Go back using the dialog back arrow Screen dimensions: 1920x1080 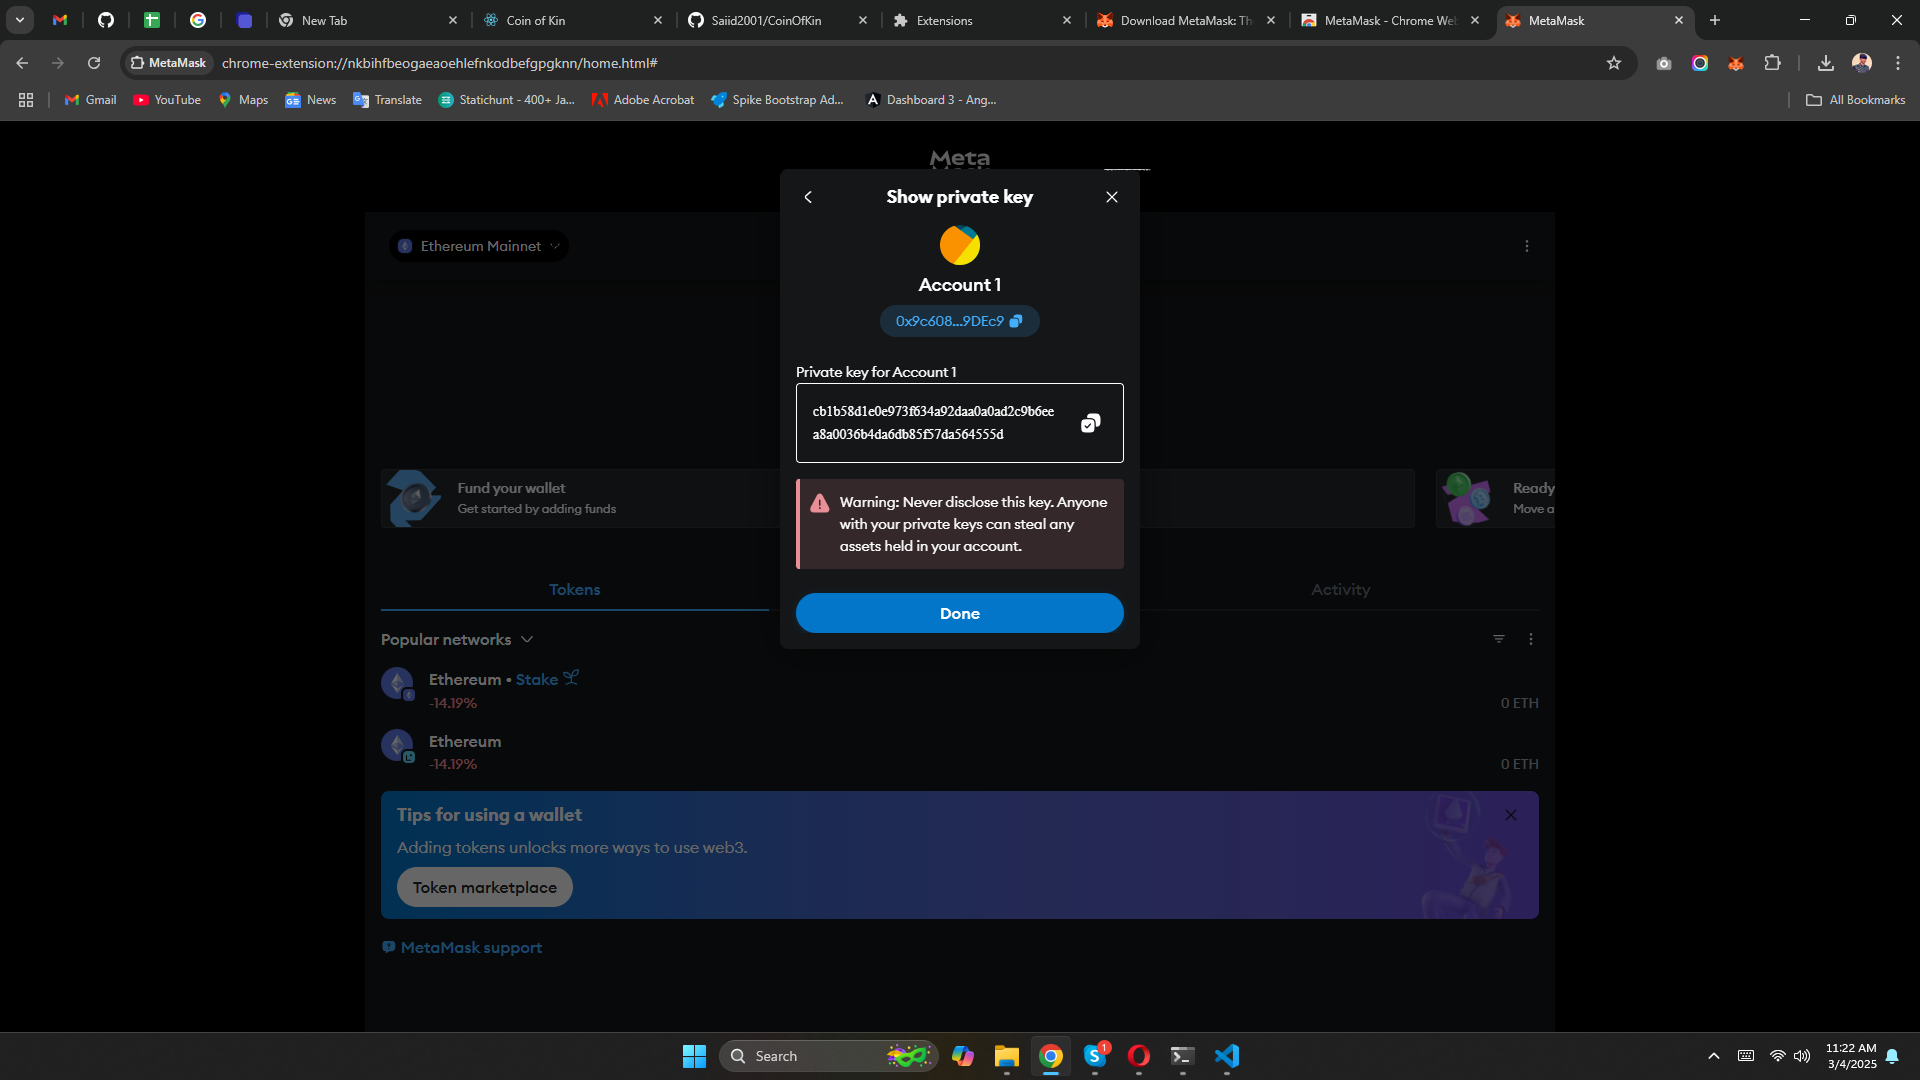coord(808,197)
